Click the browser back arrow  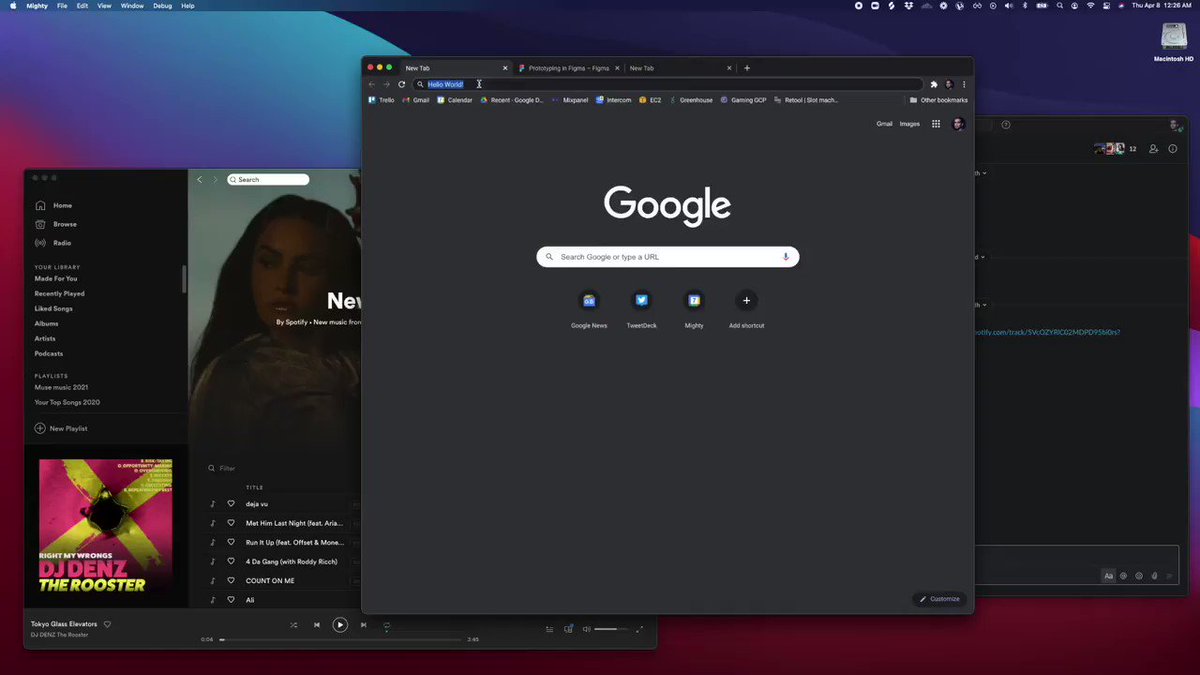click(x=372, y=84)
